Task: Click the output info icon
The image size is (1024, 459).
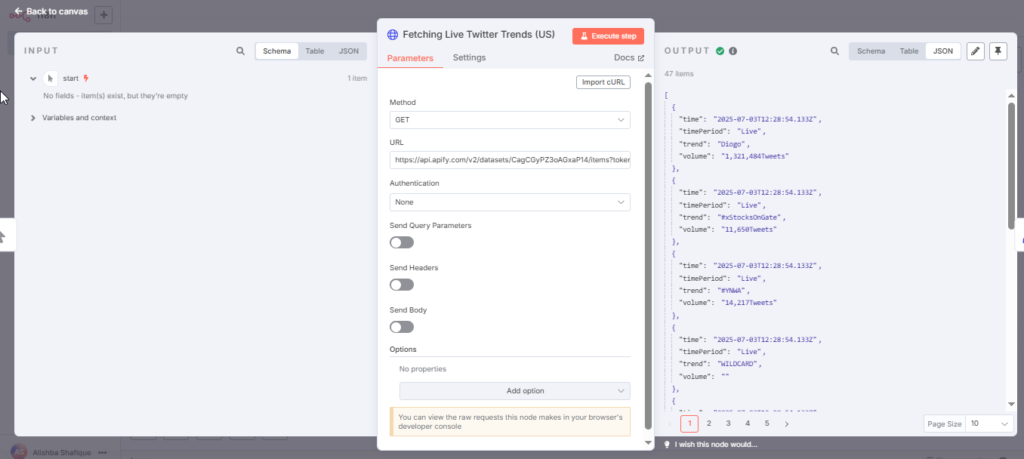Action: coord(733,51)
